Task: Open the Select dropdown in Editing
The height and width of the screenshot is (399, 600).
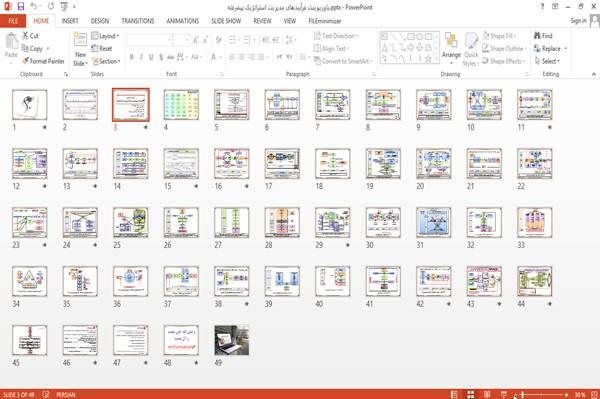Action: pos(547,61)
